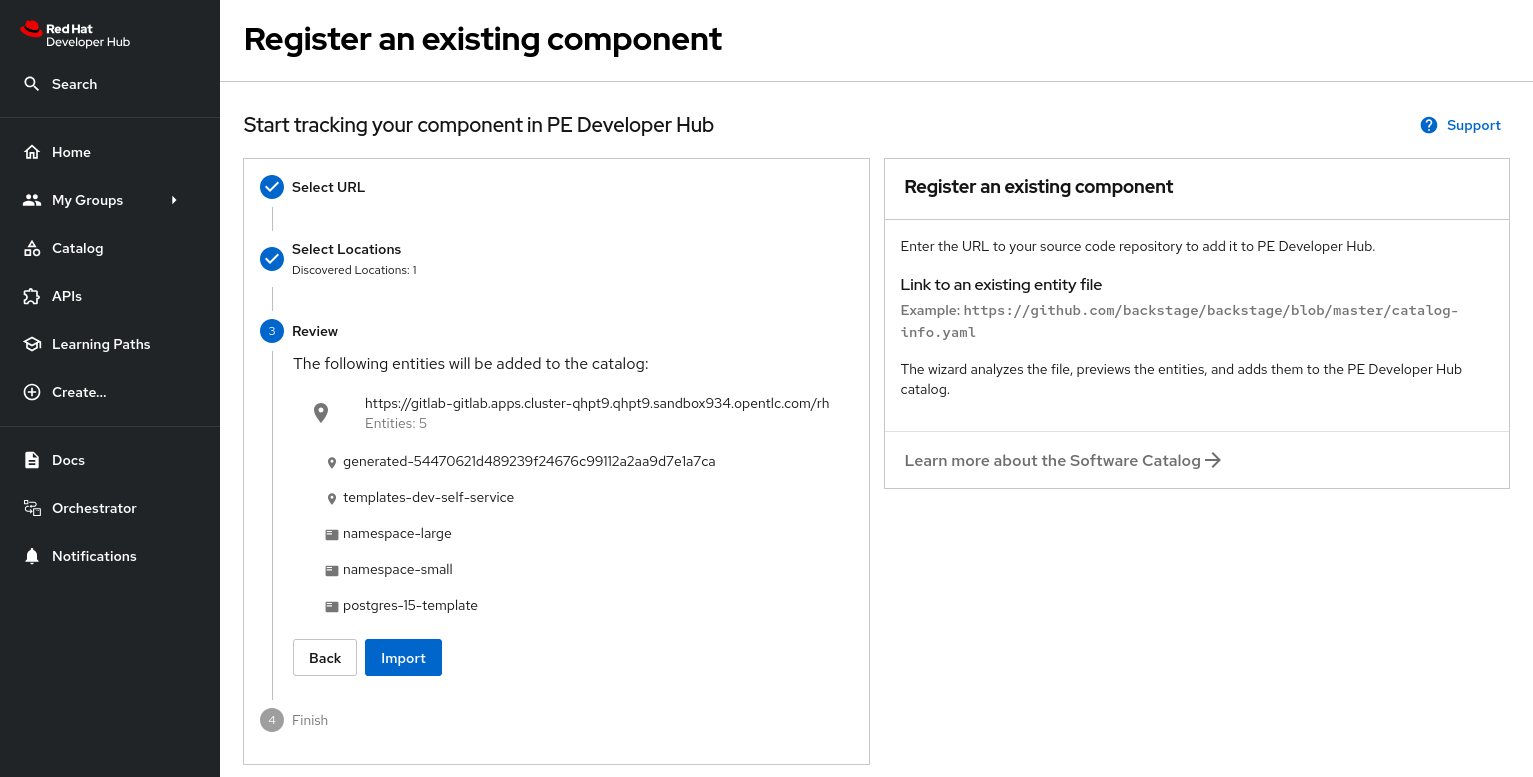The image size is (1533, 777).
Task: Open the Support link
Action: click(1460, 125)
